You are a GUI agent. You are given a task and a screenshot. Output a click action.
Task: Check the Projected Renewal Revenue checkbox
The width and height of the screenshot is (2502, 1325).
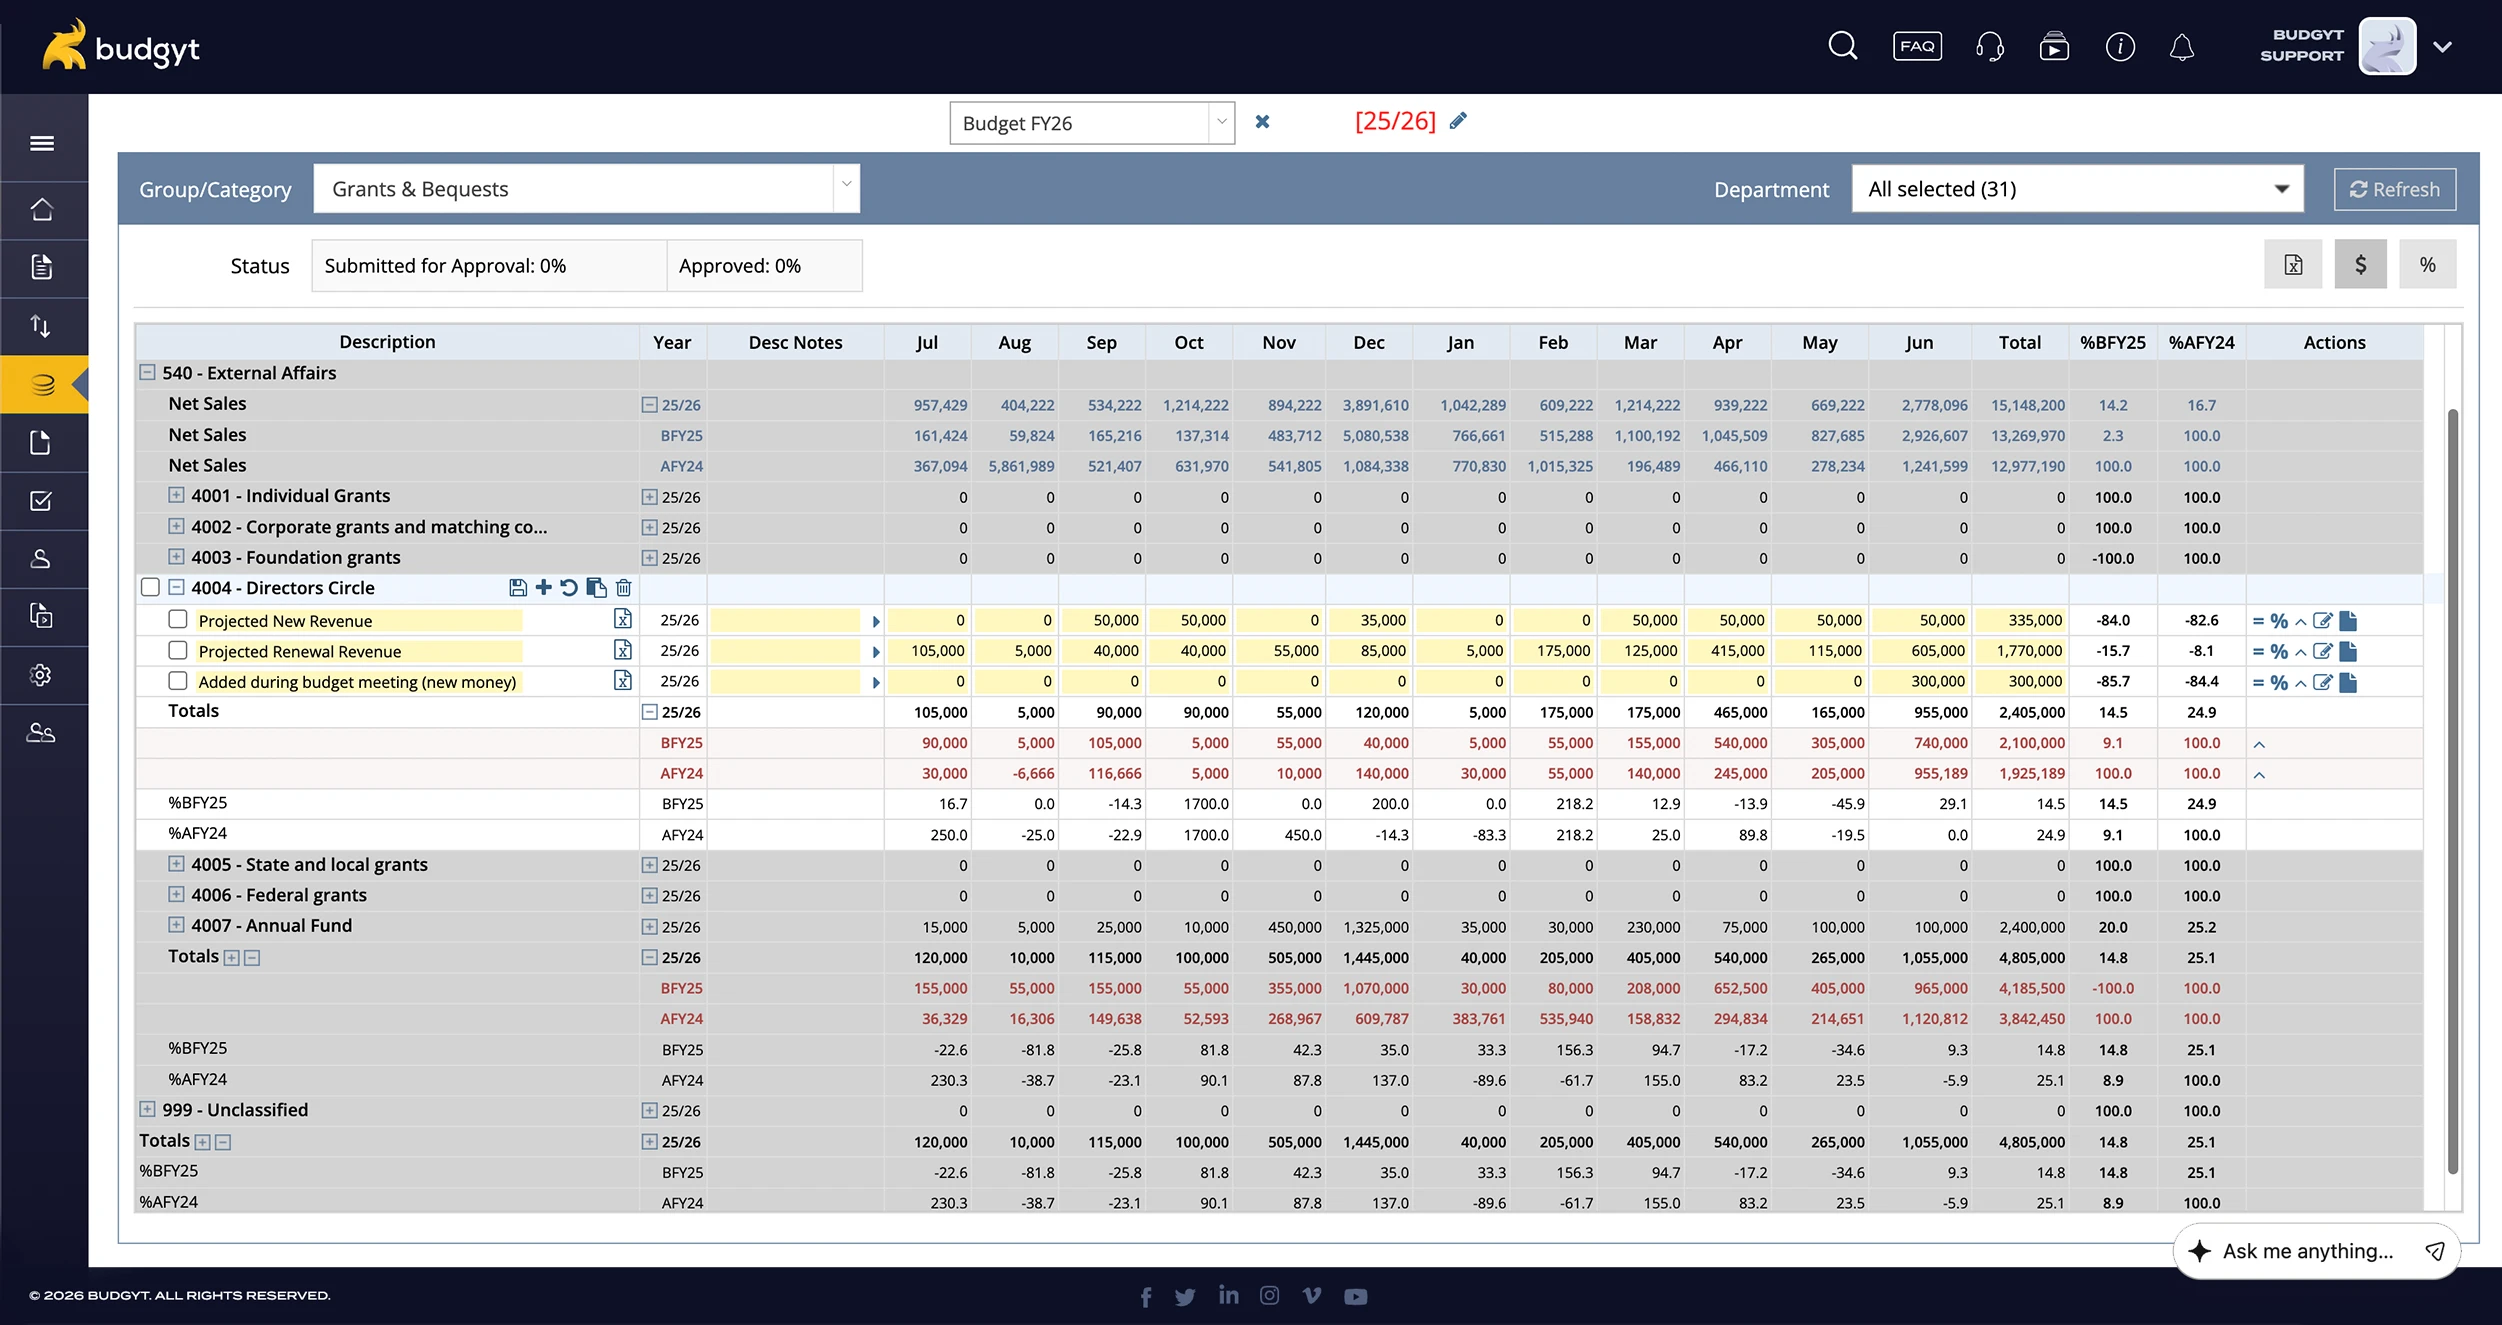178,651
